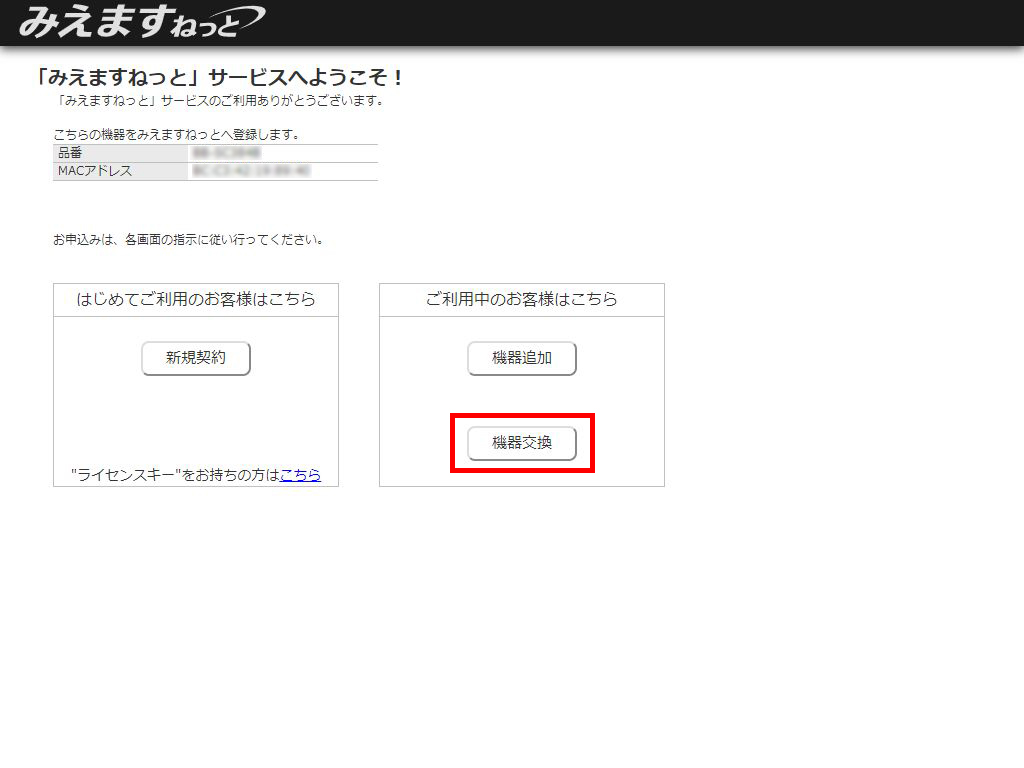Click the みえますねっと logo in header
Viewport: 1024px width, 768px height.
[140, 21]
